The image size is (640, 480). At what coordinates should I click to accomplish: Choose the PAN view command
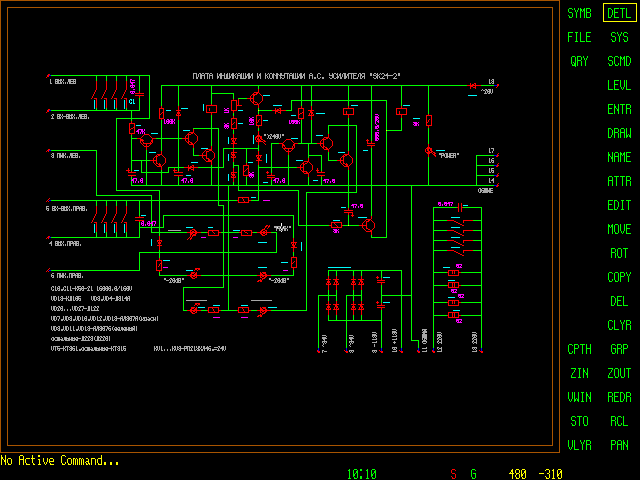pyautogui.click(x=619, y=445)
